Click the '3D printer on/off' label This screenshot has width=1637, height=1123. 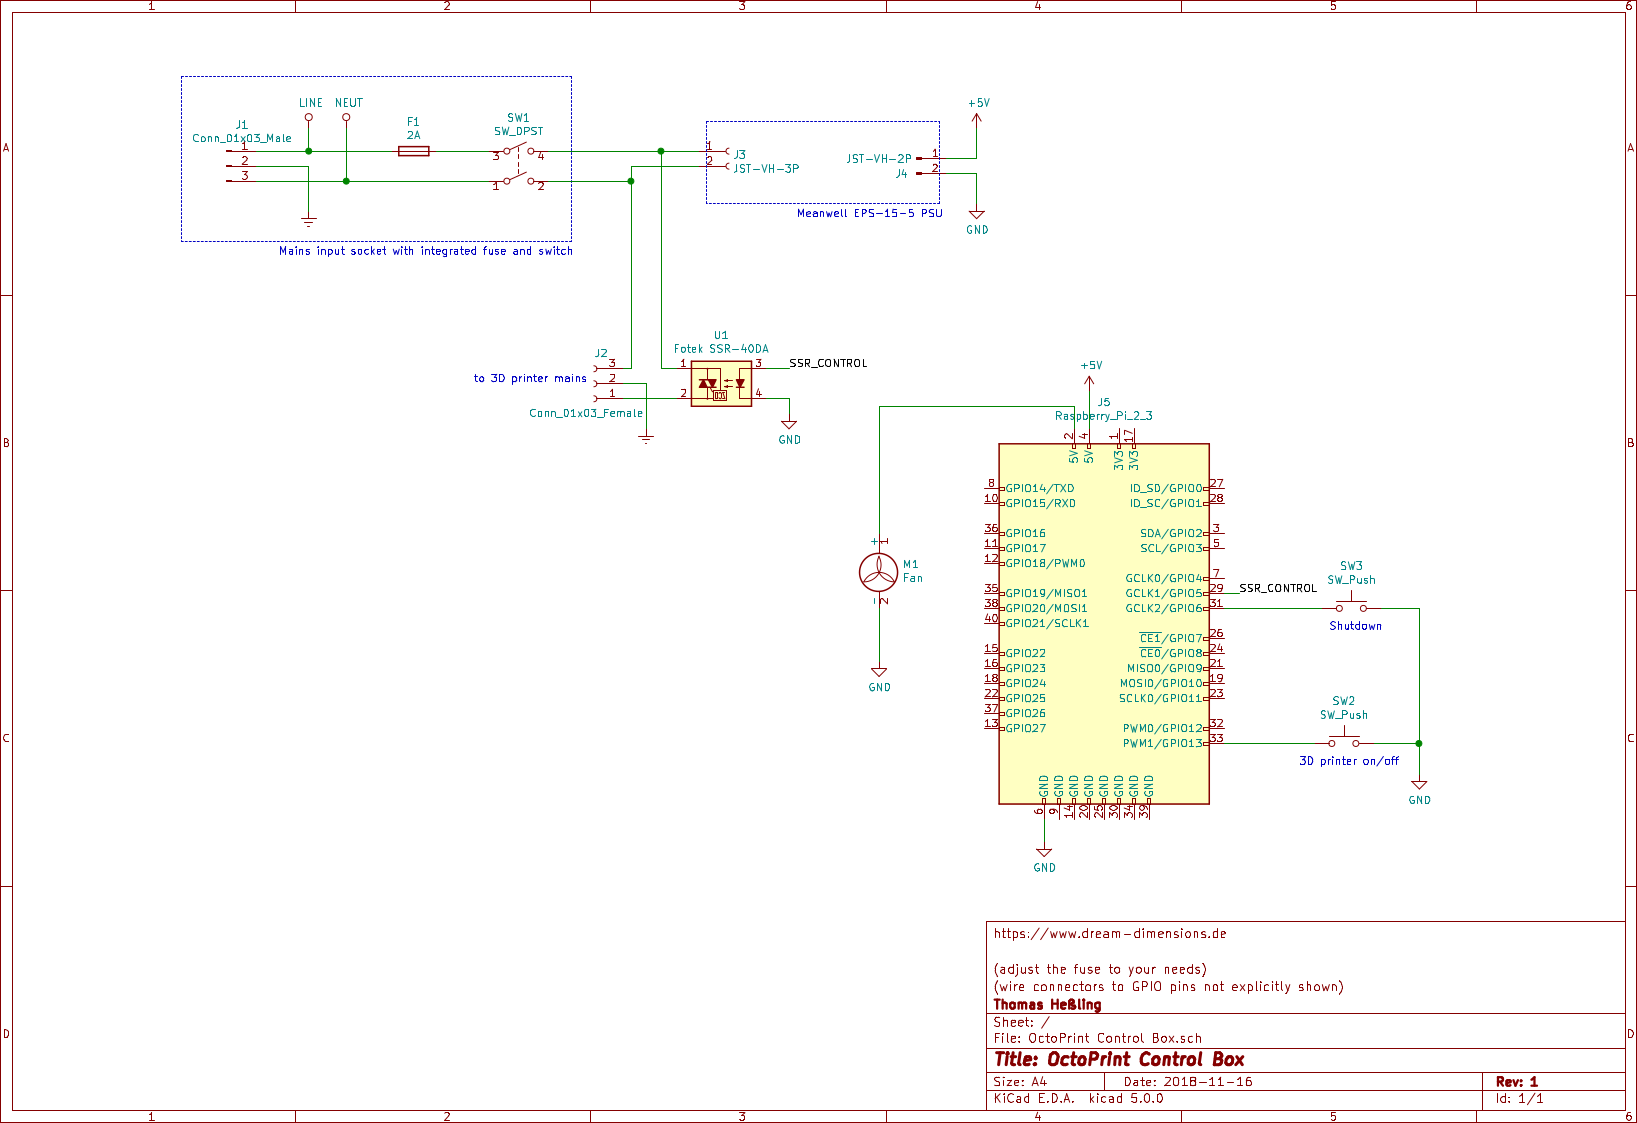[x=1349, y=761]
